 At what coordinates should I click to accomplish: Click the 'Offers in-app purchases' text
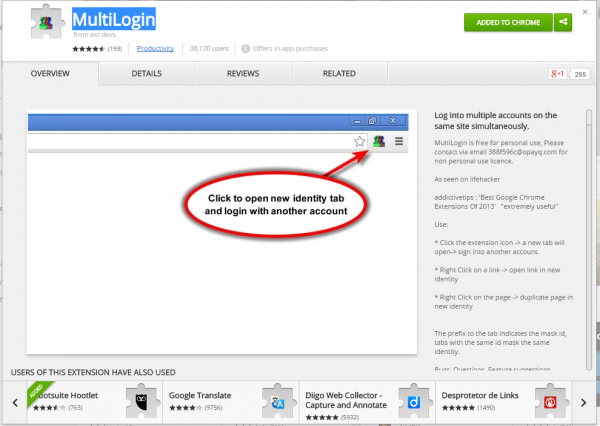click(x=290, y=49)
